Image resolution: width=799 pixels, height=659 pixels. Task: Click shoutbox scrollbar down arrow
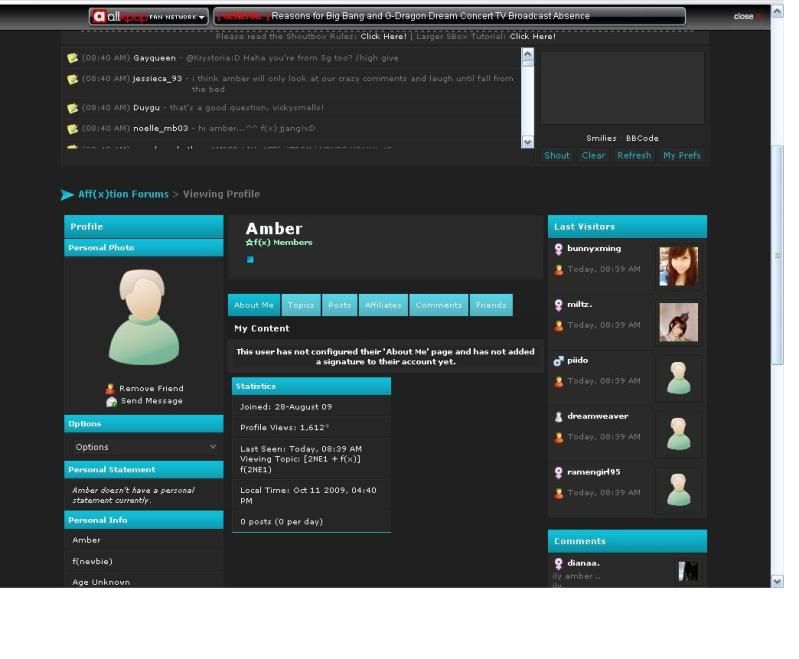(528, 142)
